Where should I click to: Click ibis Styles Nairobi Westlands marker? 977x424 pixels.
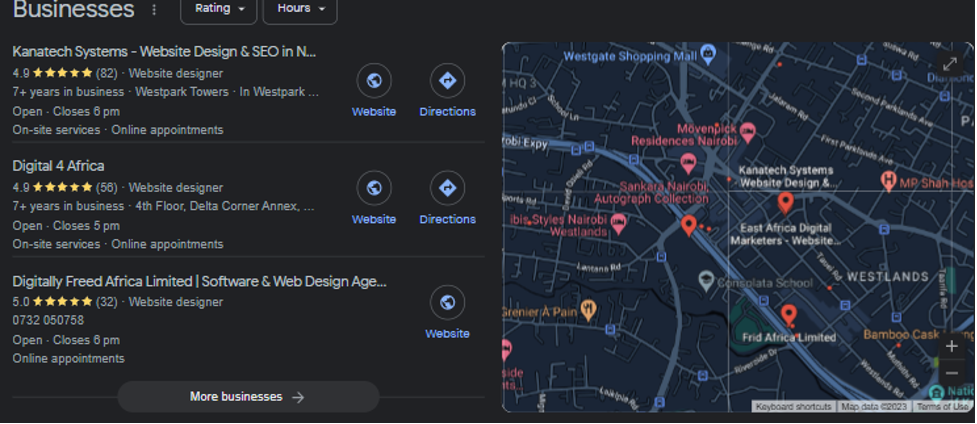tap(619, 223)
